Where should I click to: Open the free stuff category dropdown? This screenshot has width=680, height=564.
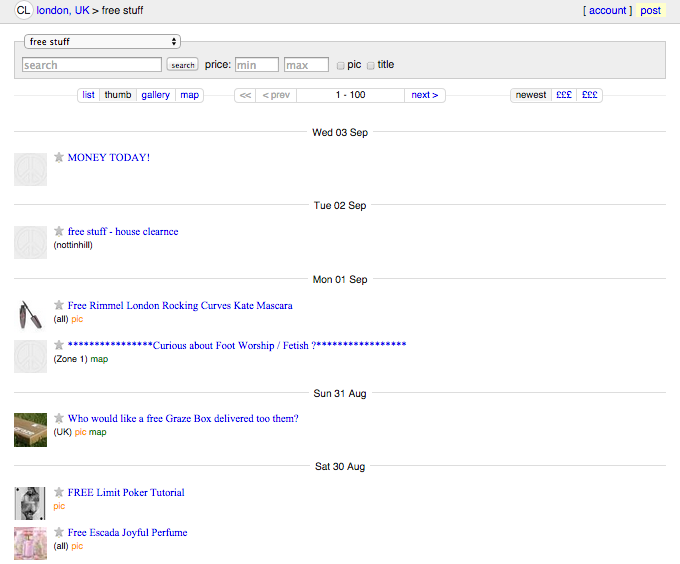[x=102, y=42]
